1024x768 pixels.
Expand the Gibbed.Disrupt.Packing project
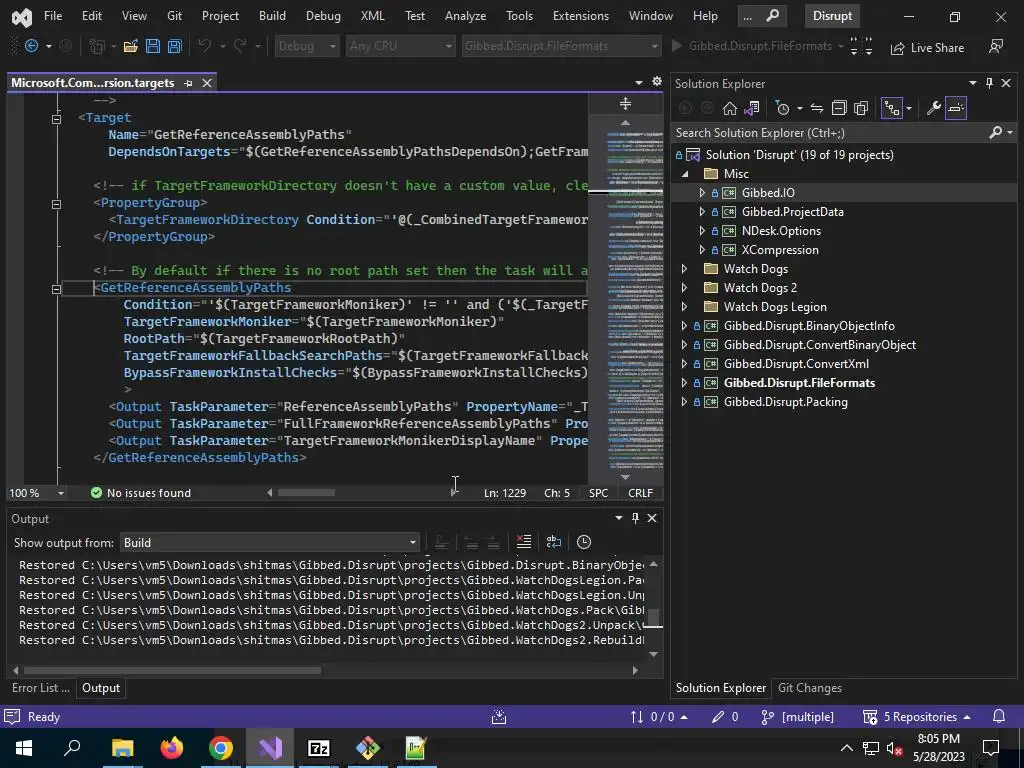click(684, 402)
